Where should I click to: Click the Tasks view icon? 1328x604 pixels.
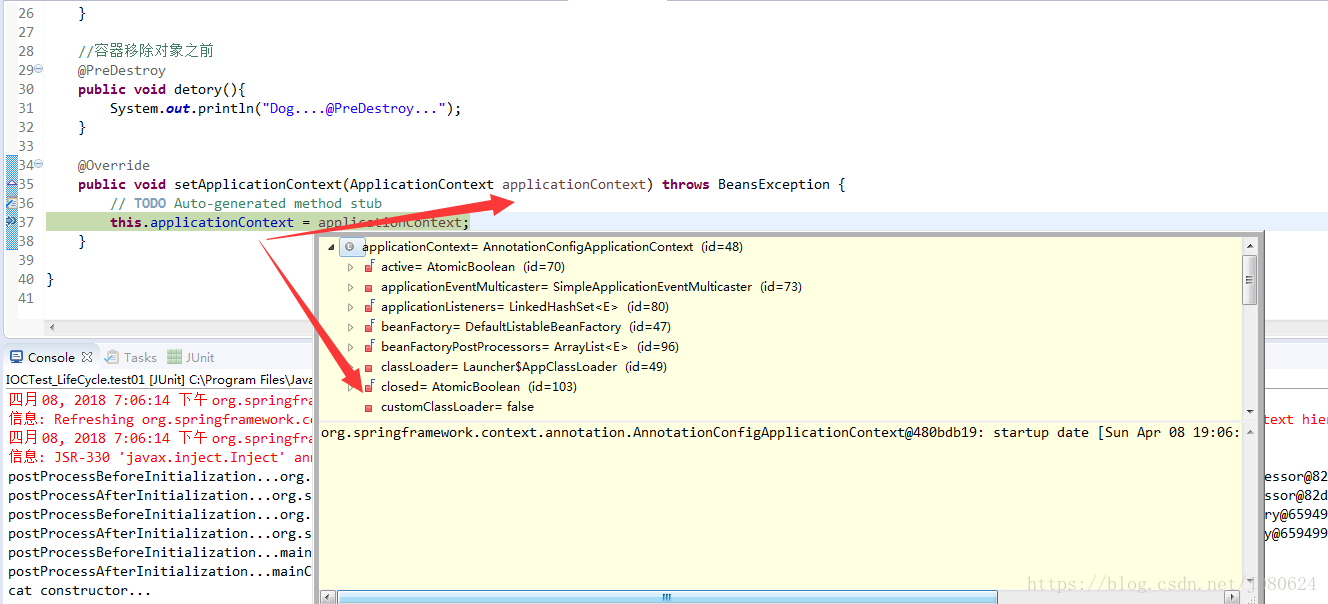[x=112, y=357]
